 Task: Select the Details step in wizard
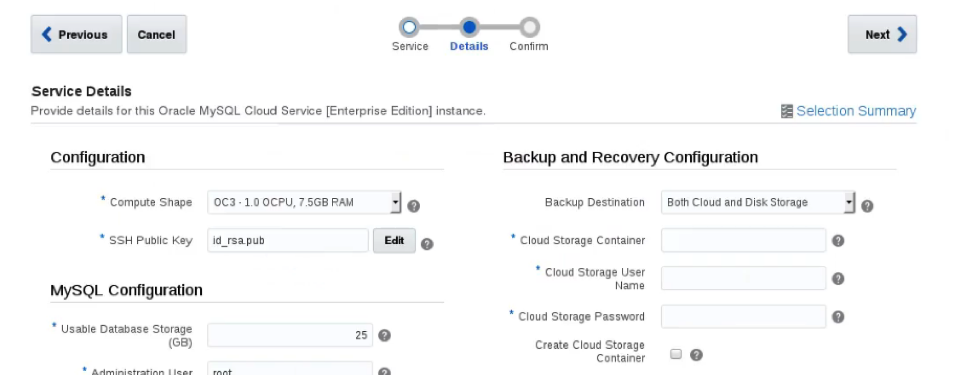pos(469,27)
